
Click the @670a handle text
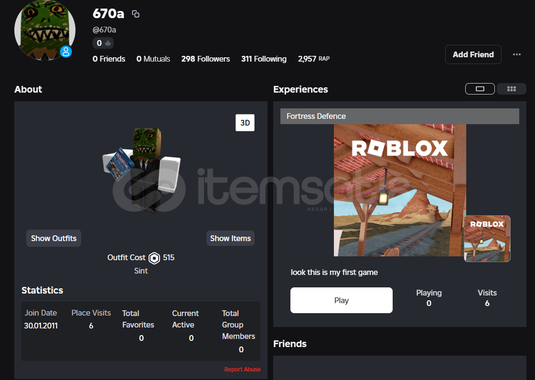[x=104, y=30]
